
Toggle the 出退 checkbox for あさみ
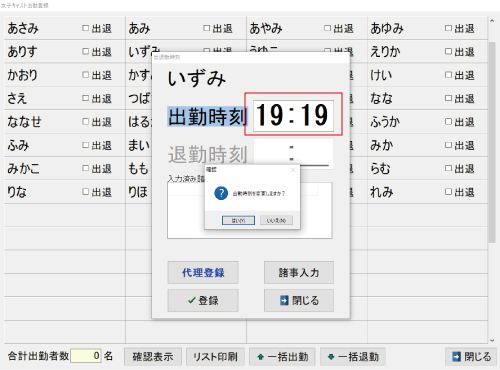86,28
